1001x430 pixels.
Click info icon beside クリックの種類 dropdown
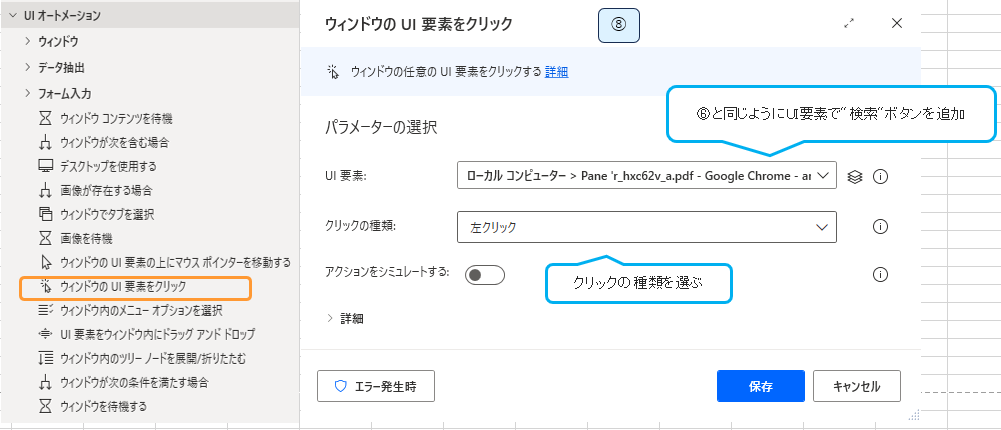coord(881,227)
